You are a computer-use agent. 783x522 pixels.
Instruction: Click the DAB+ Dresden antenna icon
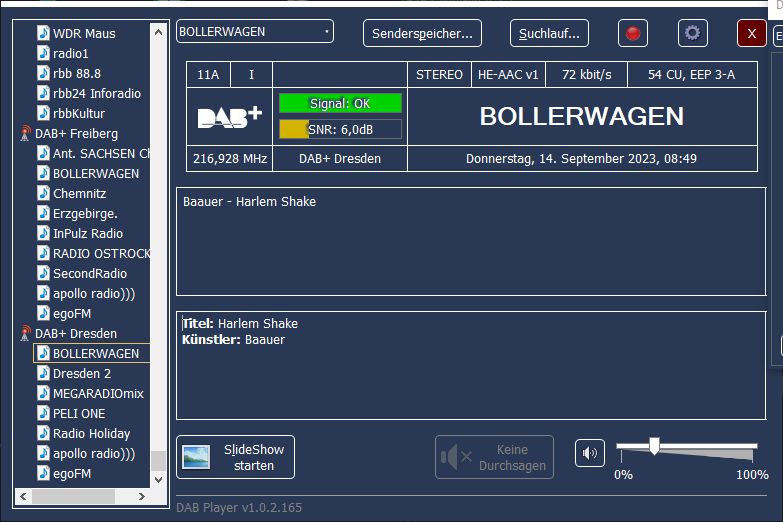(24, 333)
